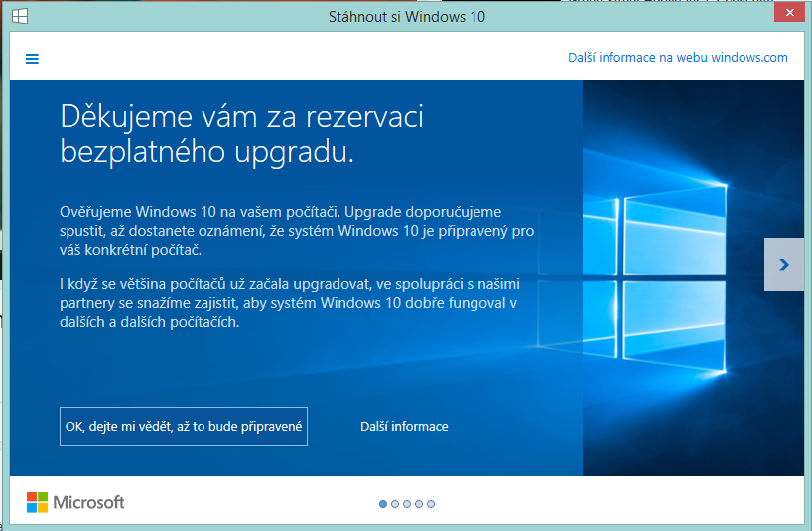812x531 pixels.
Task: Select the first page indicator dot
Action: coord(383,504)
